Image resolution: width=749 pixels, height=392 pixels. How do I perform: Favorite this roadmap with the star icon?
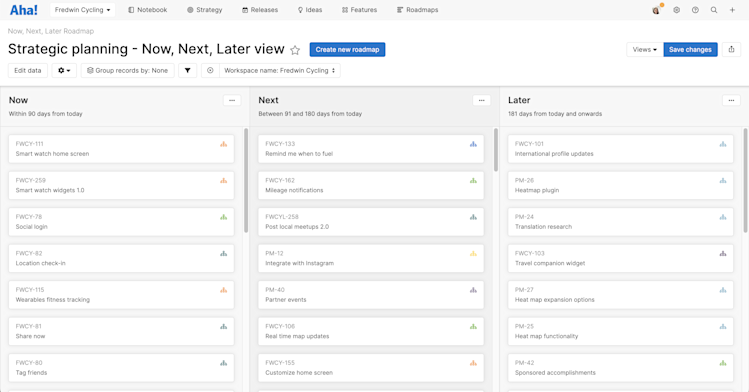(x=295, y=50)
